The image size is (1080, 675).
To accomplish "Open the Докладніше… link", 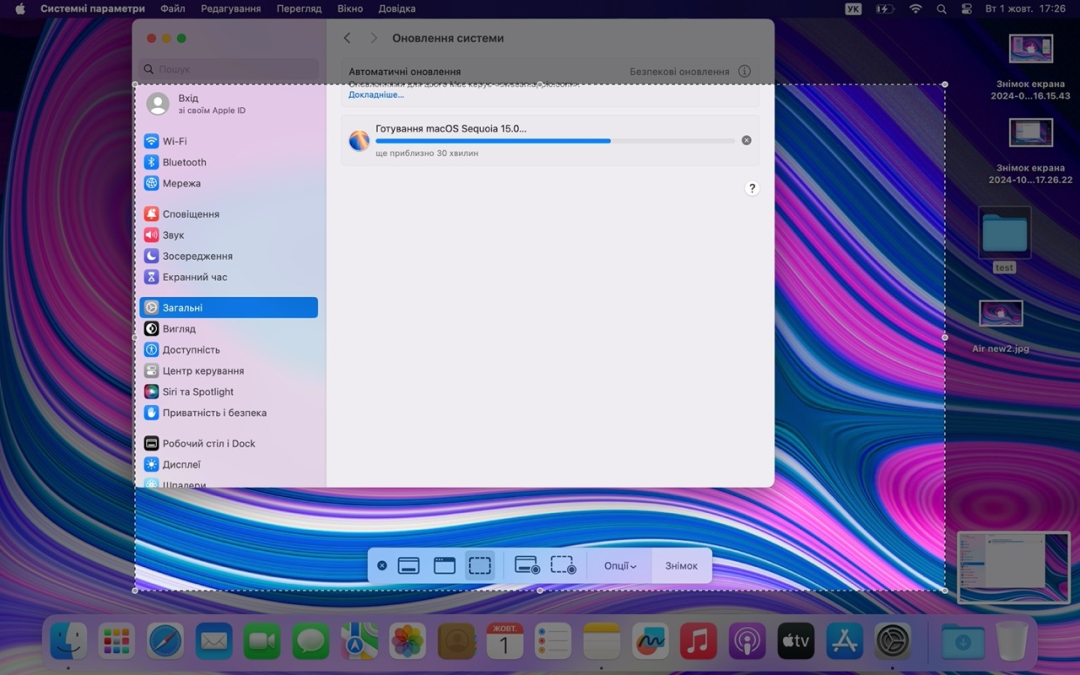I will pos(376,95).
